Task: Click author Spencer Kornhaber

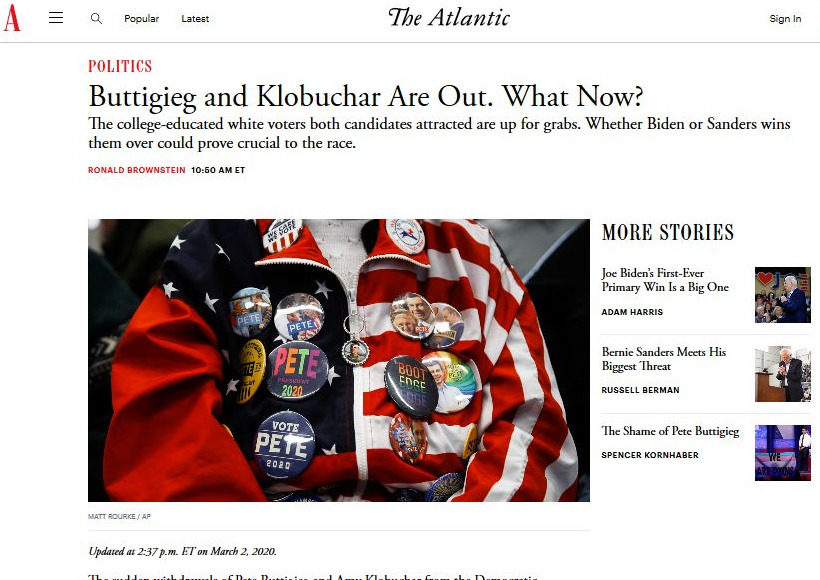Action: coord(650,455)
